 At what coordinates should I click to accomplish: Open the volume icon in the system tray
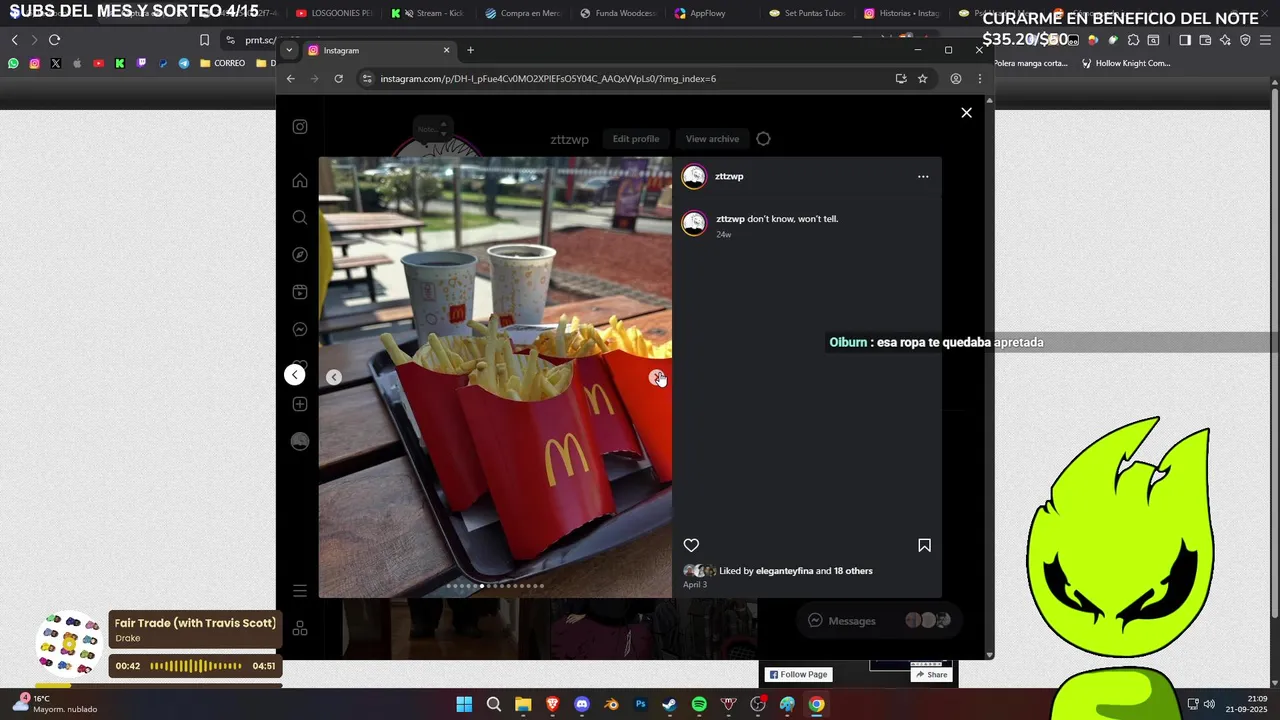[x=1209, y=704]
